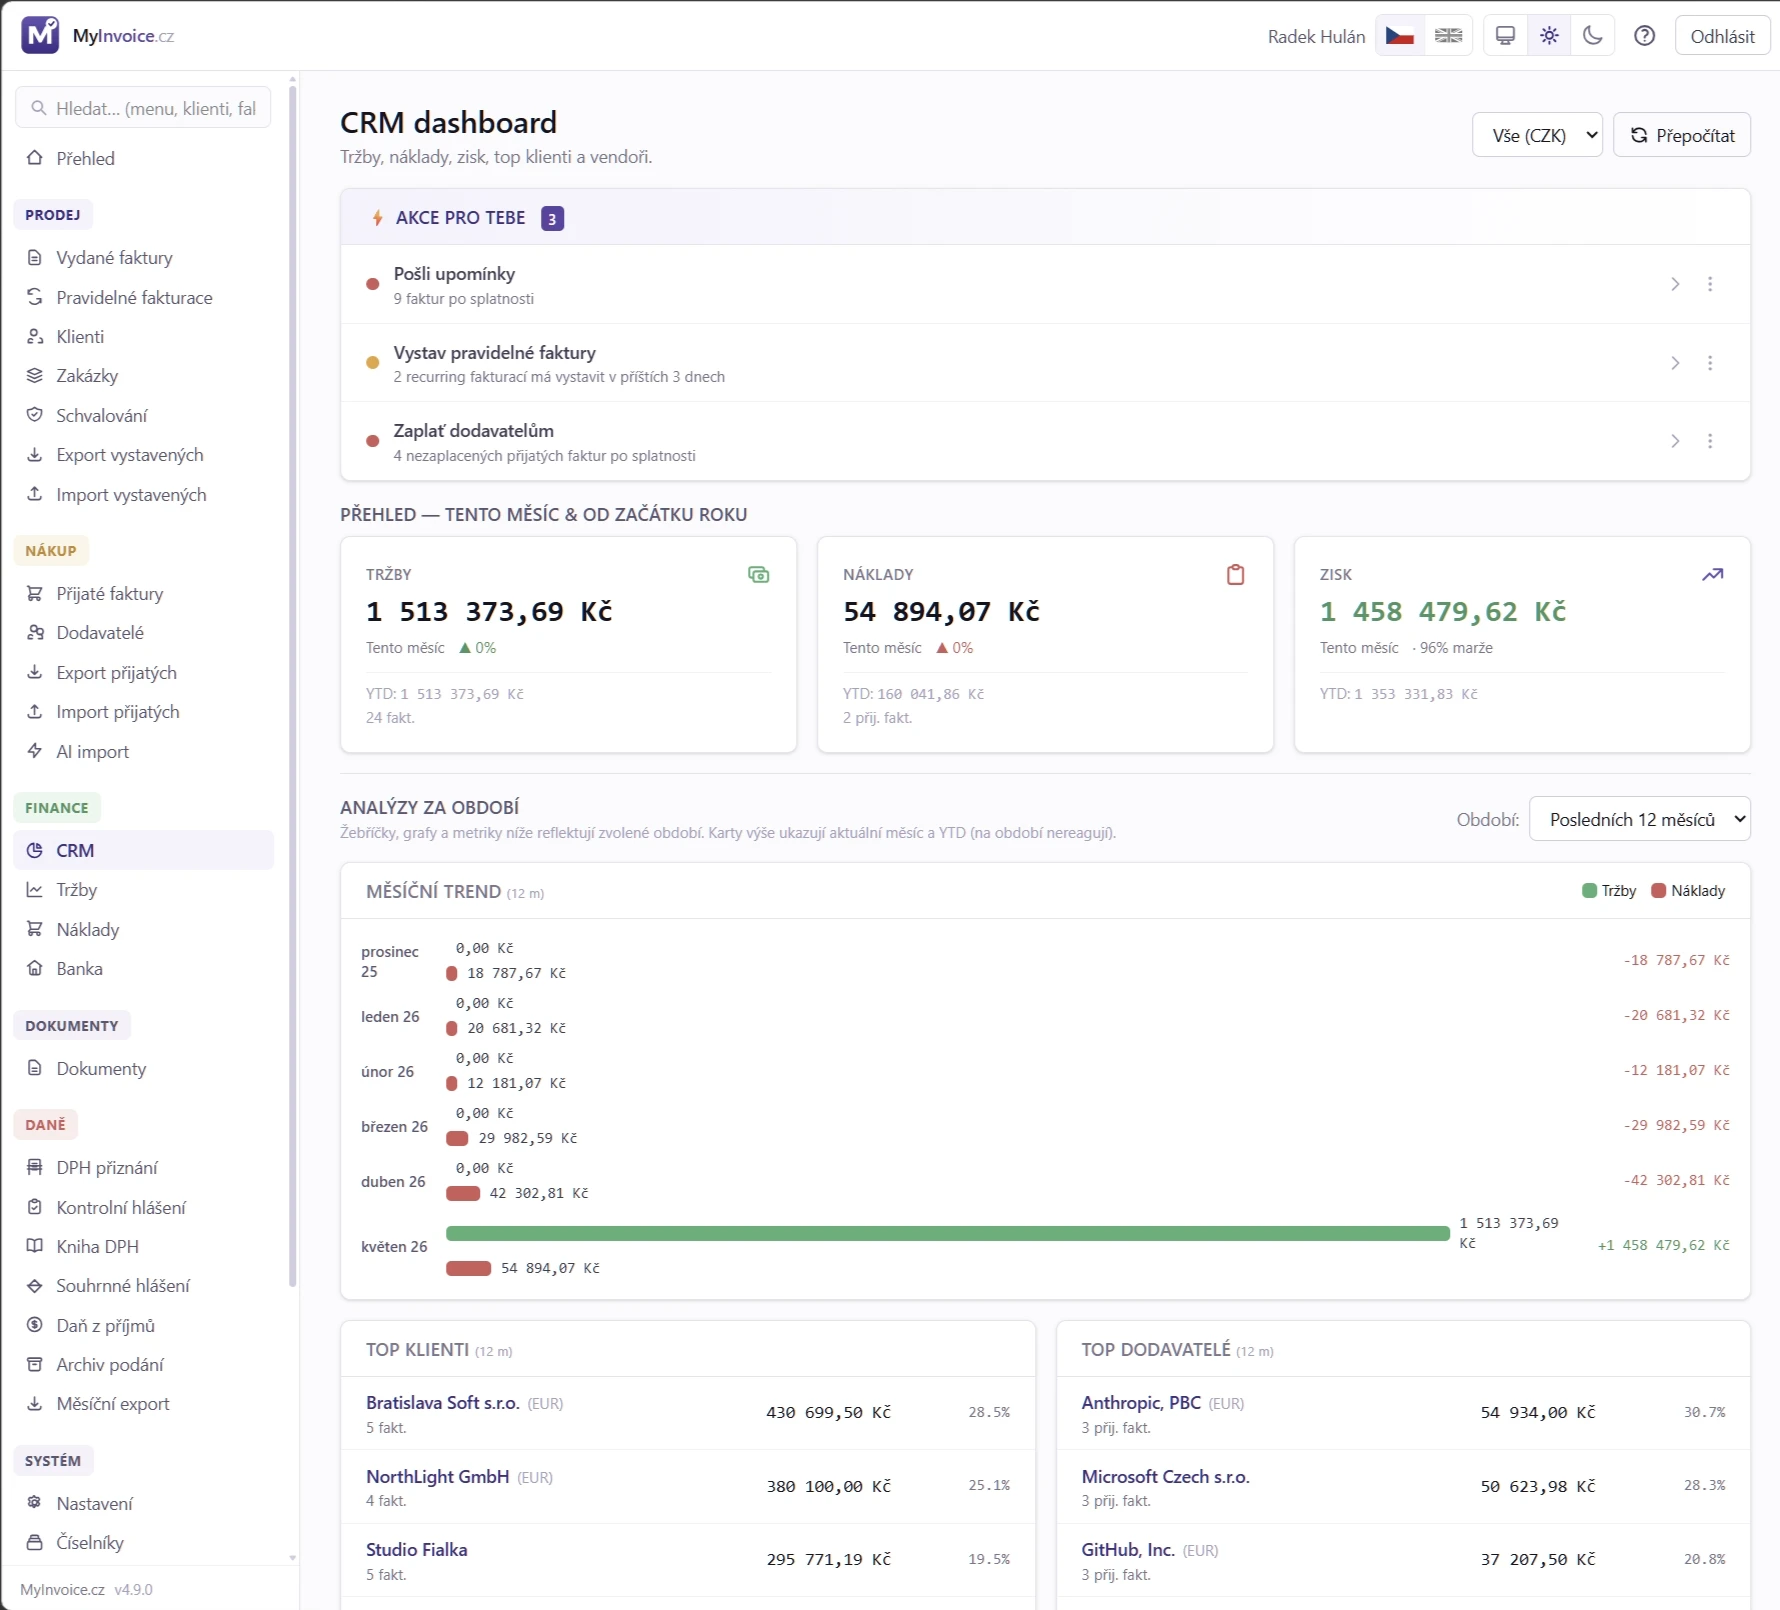This screenshot has height=1610, width=1780.
Task: Click the CRM pie chart icon
Action: coord(35,850)
